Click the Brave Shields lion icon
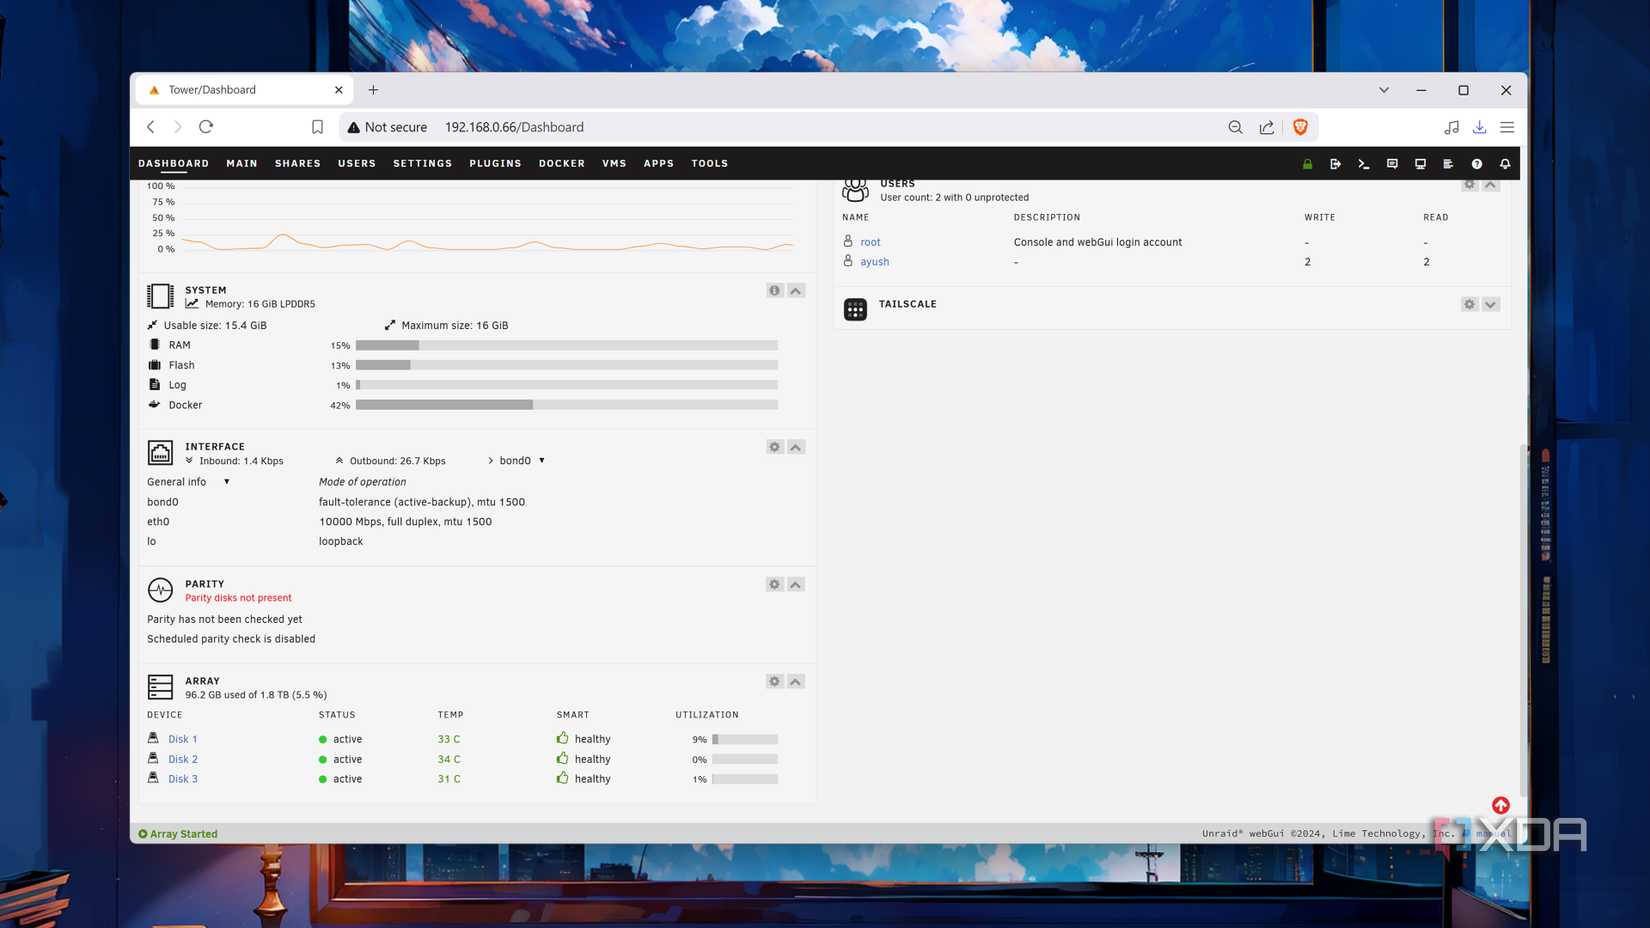Screen dimensions: 1650x928 click(1300, 127)
